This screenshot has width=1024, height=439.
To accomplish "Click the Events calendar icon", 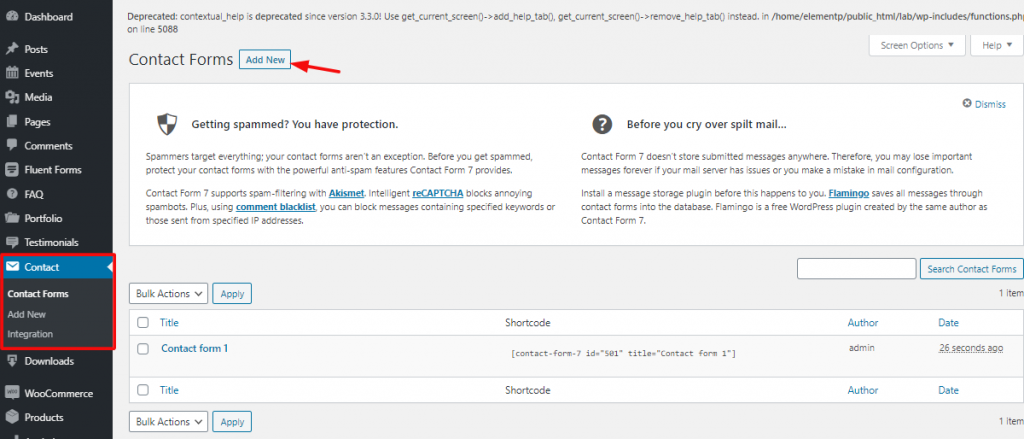I will point(11,73).
